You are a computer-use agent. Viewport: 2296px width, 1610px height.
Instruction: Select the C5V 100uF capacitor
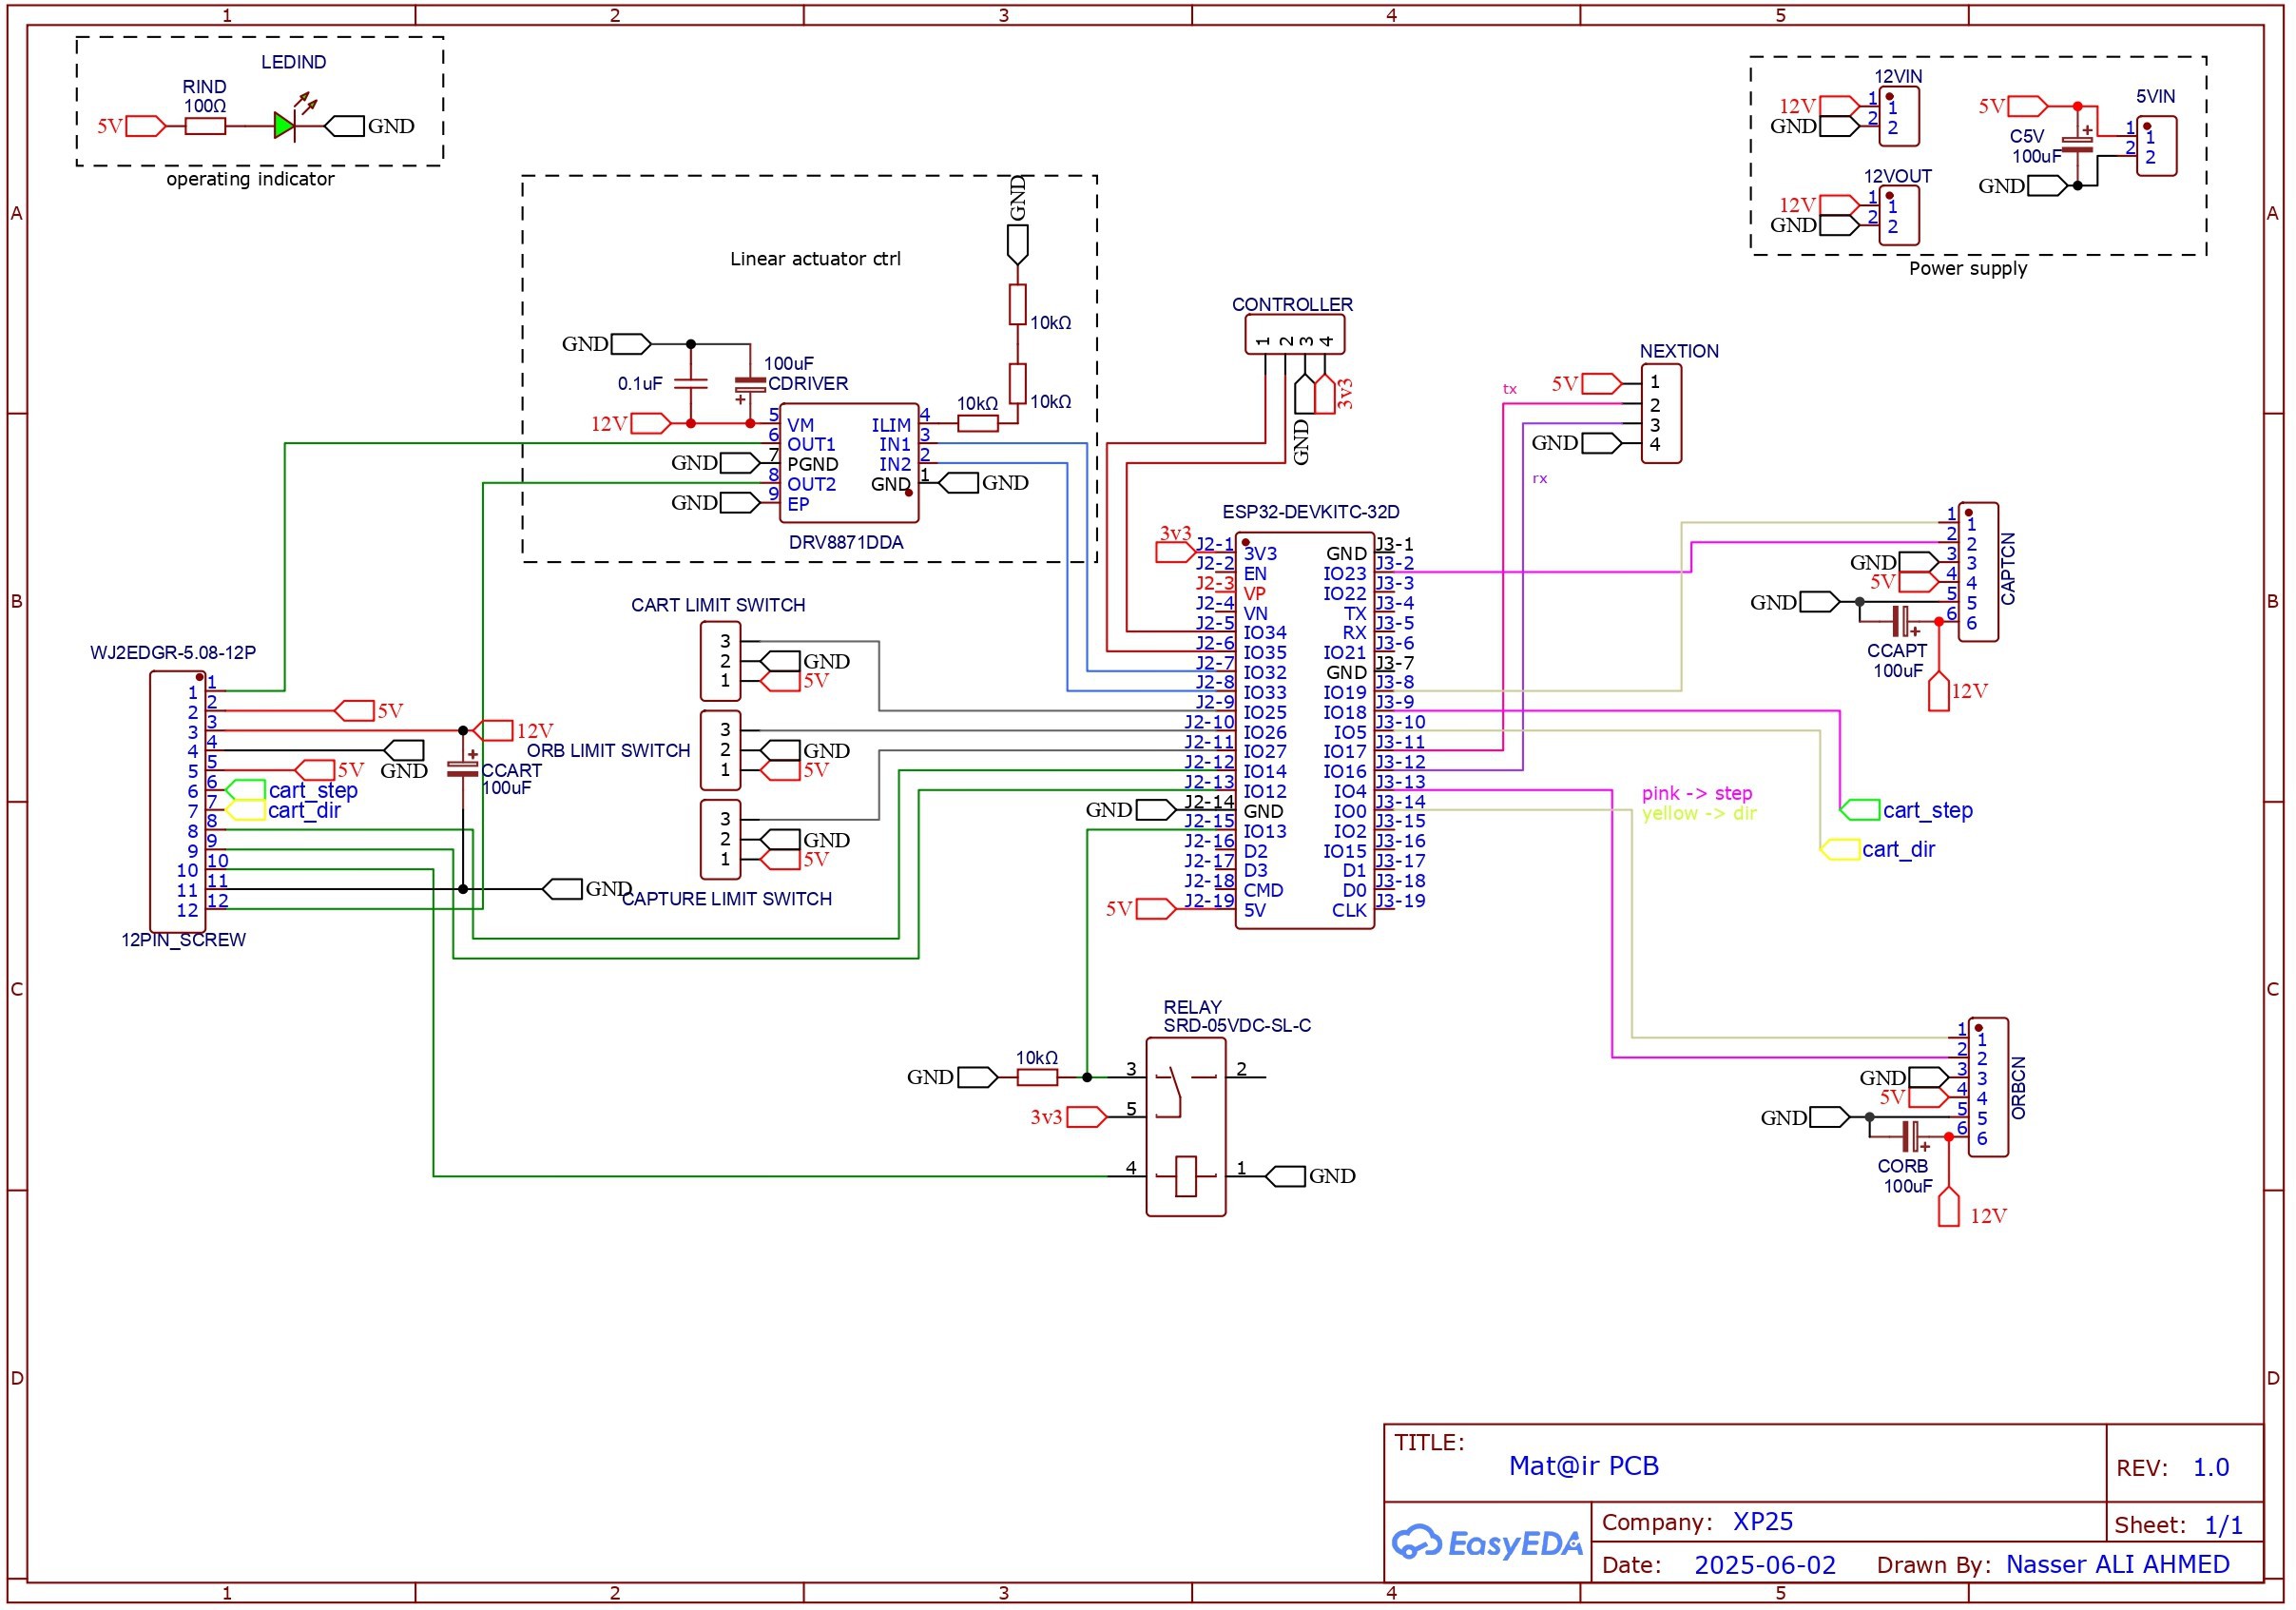[2078, 145]
